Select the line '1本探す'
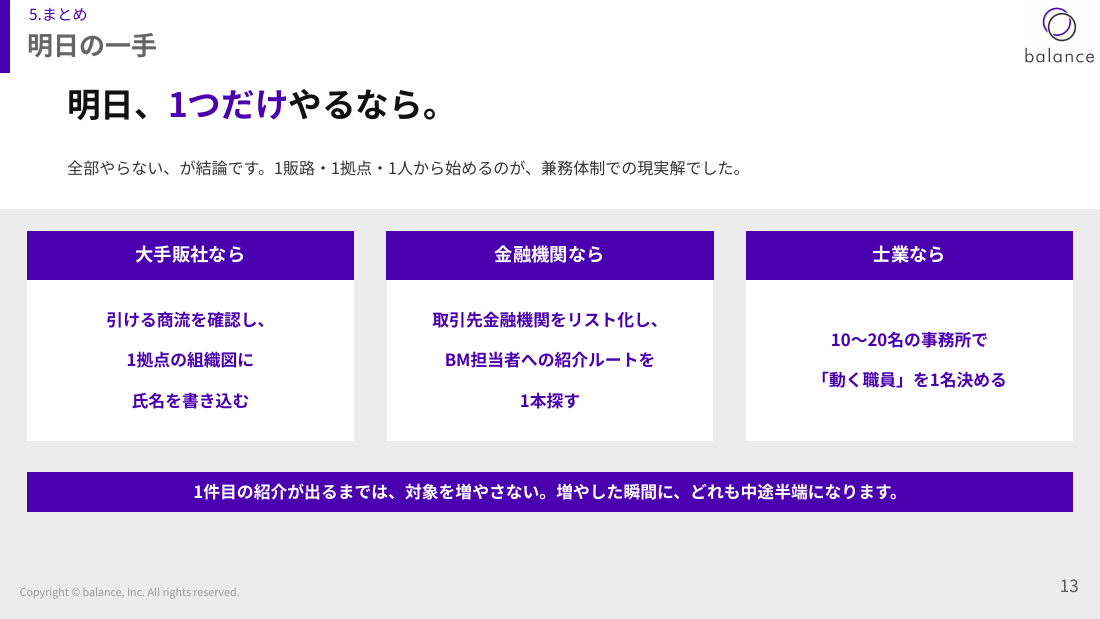Image resolution: width=1100 pixels, height=619 pixels. pos(549,401)
